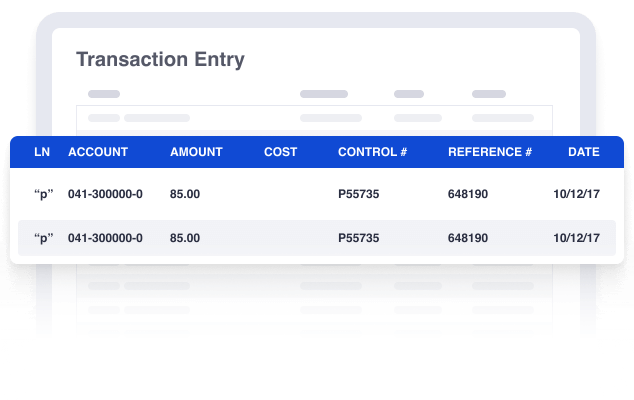Click amount 85.00 in shaded second row
Viewport: 634px width, 400px height.
coord(185,238)
